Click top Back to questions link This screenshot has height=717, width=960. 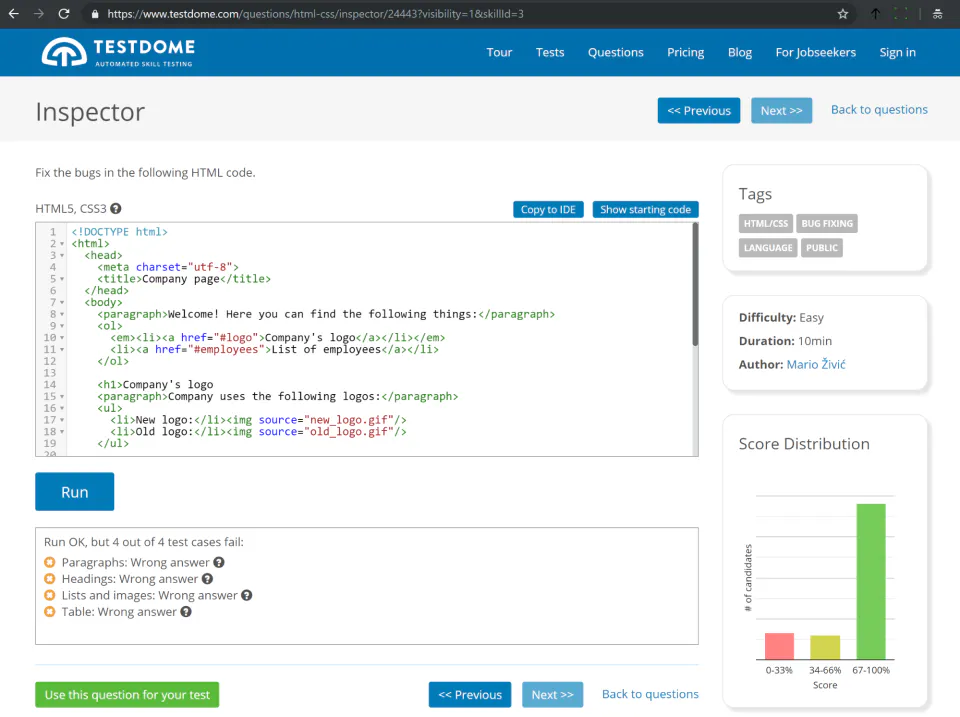879,110
